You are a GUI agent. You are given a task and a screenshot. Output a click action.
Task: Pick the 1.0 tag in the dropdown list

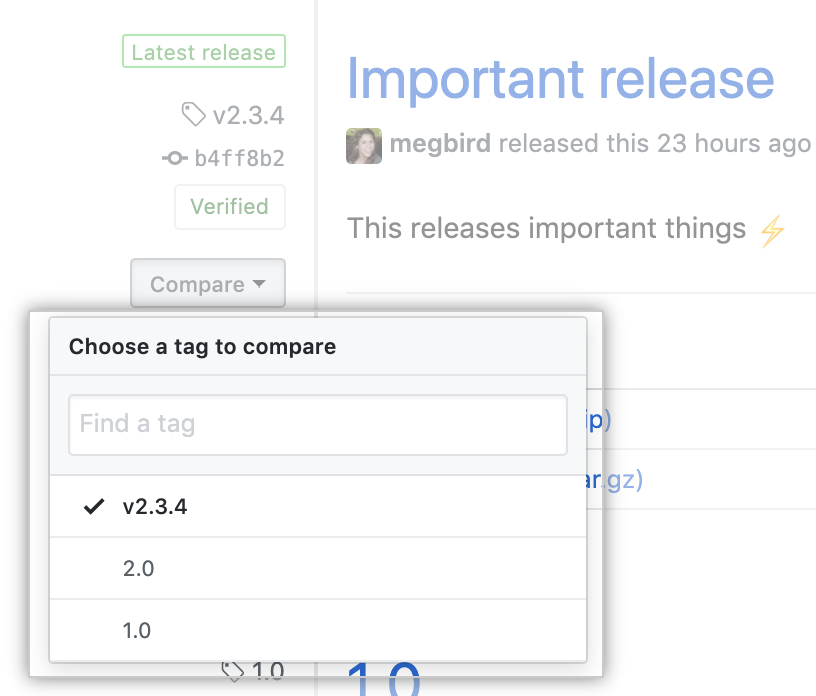[139, 631]
